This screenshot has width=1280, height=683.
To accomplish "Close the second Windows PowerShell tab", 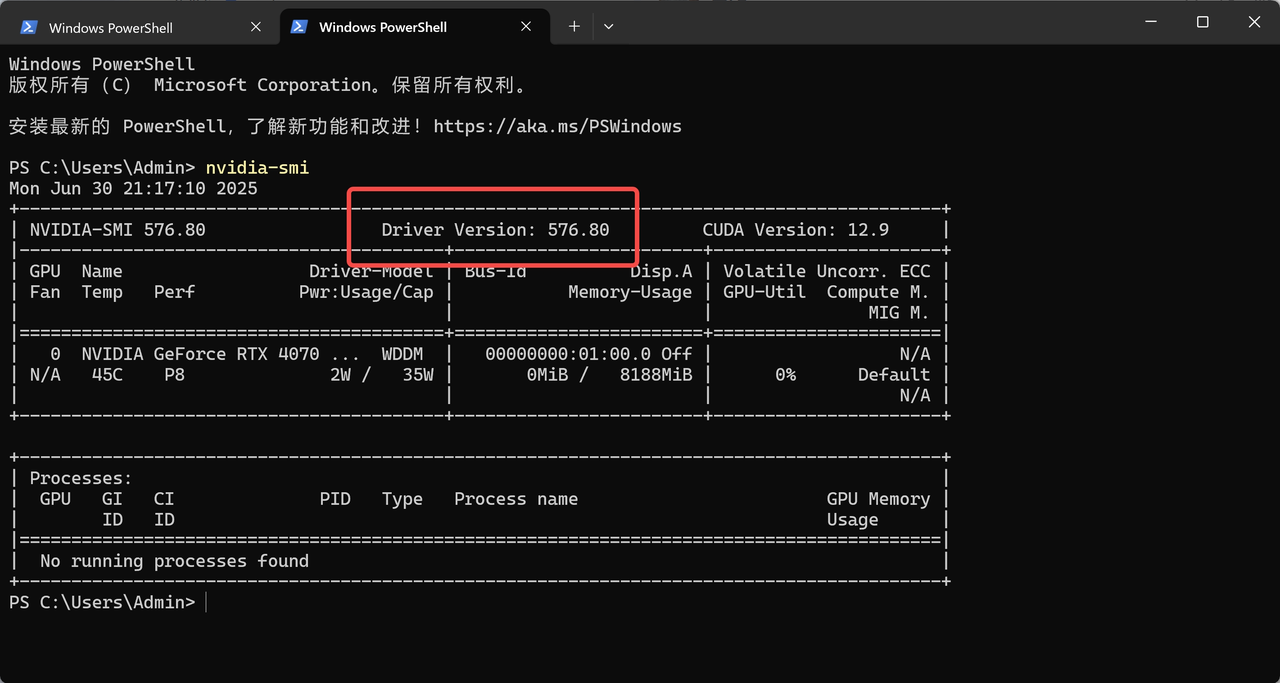I will 526,27.
